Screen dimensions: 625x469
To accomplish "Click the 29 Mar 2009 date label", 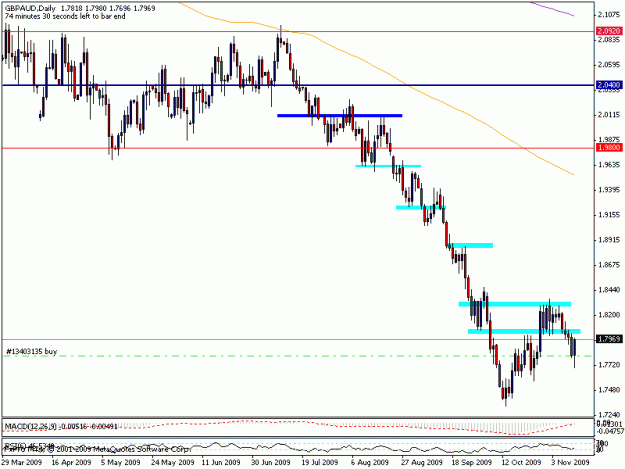I will [x=22, y=462].
